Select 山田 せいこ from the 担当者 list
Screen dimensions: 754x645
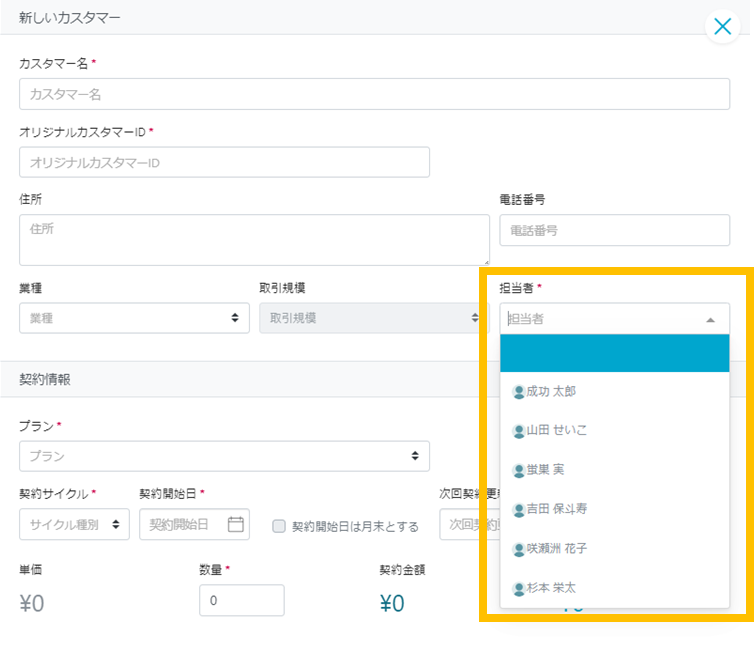(615, 430)
